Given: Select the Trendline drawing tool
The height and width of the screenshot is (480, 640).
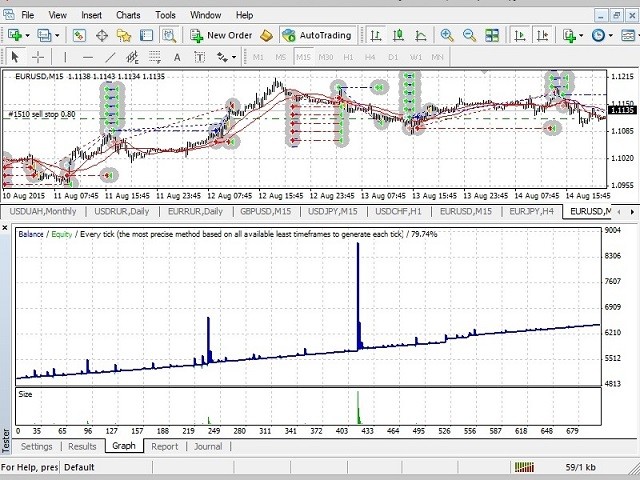Looking at the screenshot, I should 110,57.
